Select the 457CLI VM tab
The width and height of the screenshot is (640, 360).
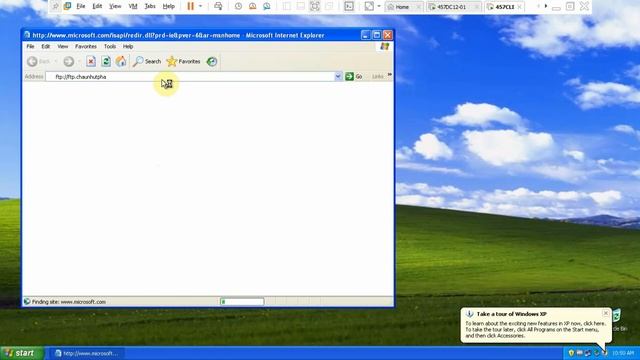(x=505, y=7)
